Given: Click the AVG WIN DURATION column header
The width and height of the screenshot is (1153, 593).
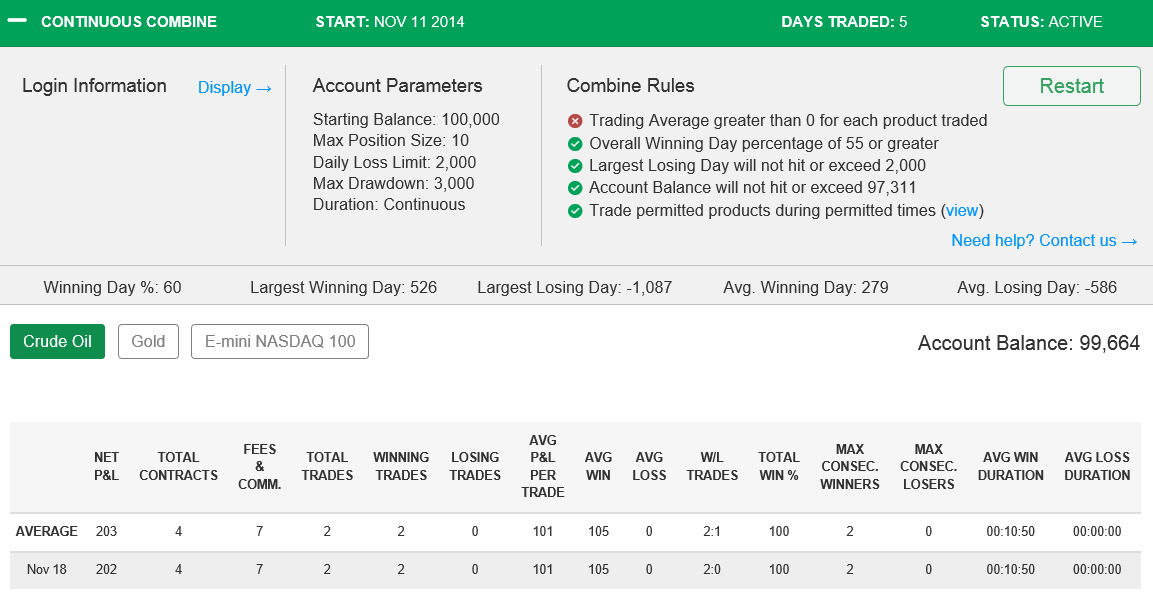Looking at the screenshot, I should pyautogui.click(x=1010, y=466).
